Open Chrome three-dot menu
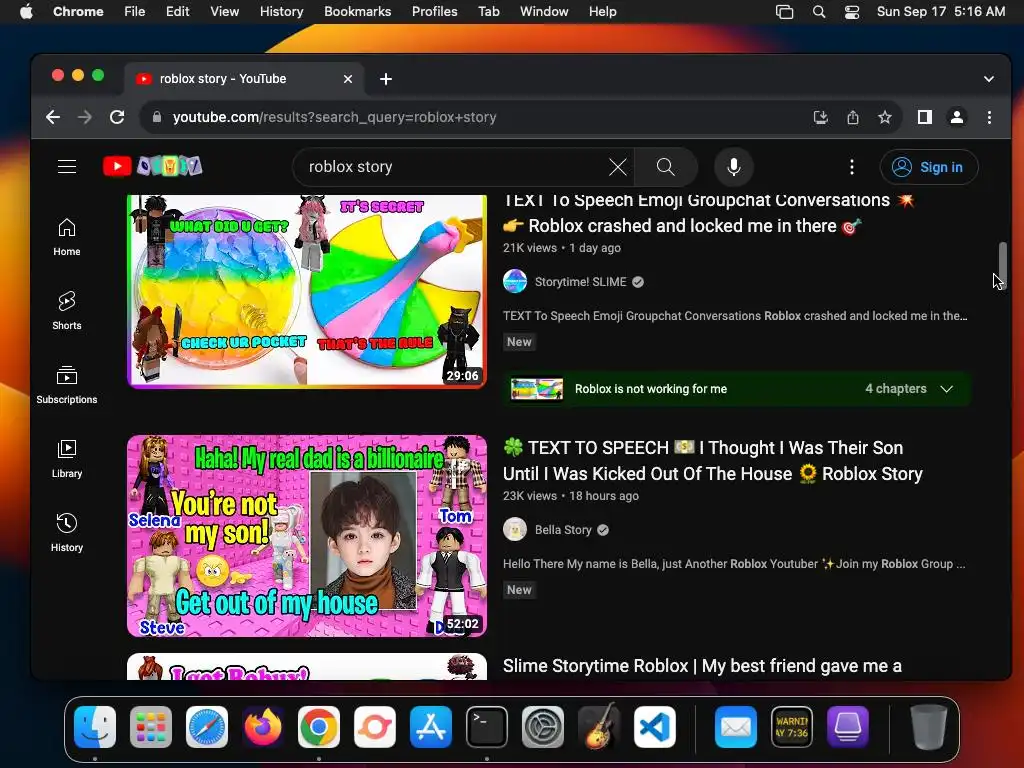 [989, 118]
